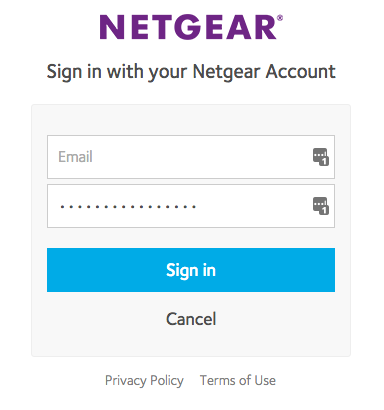Open password manager icon in Email field

(320, 157)
